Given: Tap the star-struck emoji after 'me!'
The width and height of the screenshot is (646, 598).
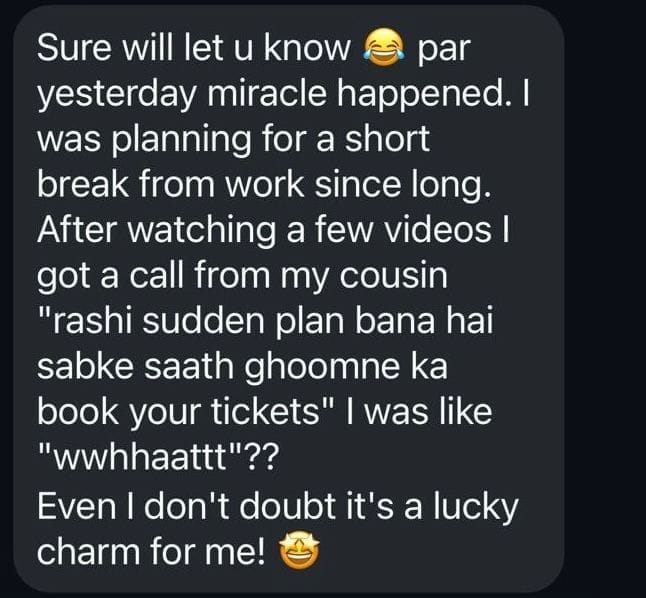Looking at the screenshot, I should click(x=300, y=551).
